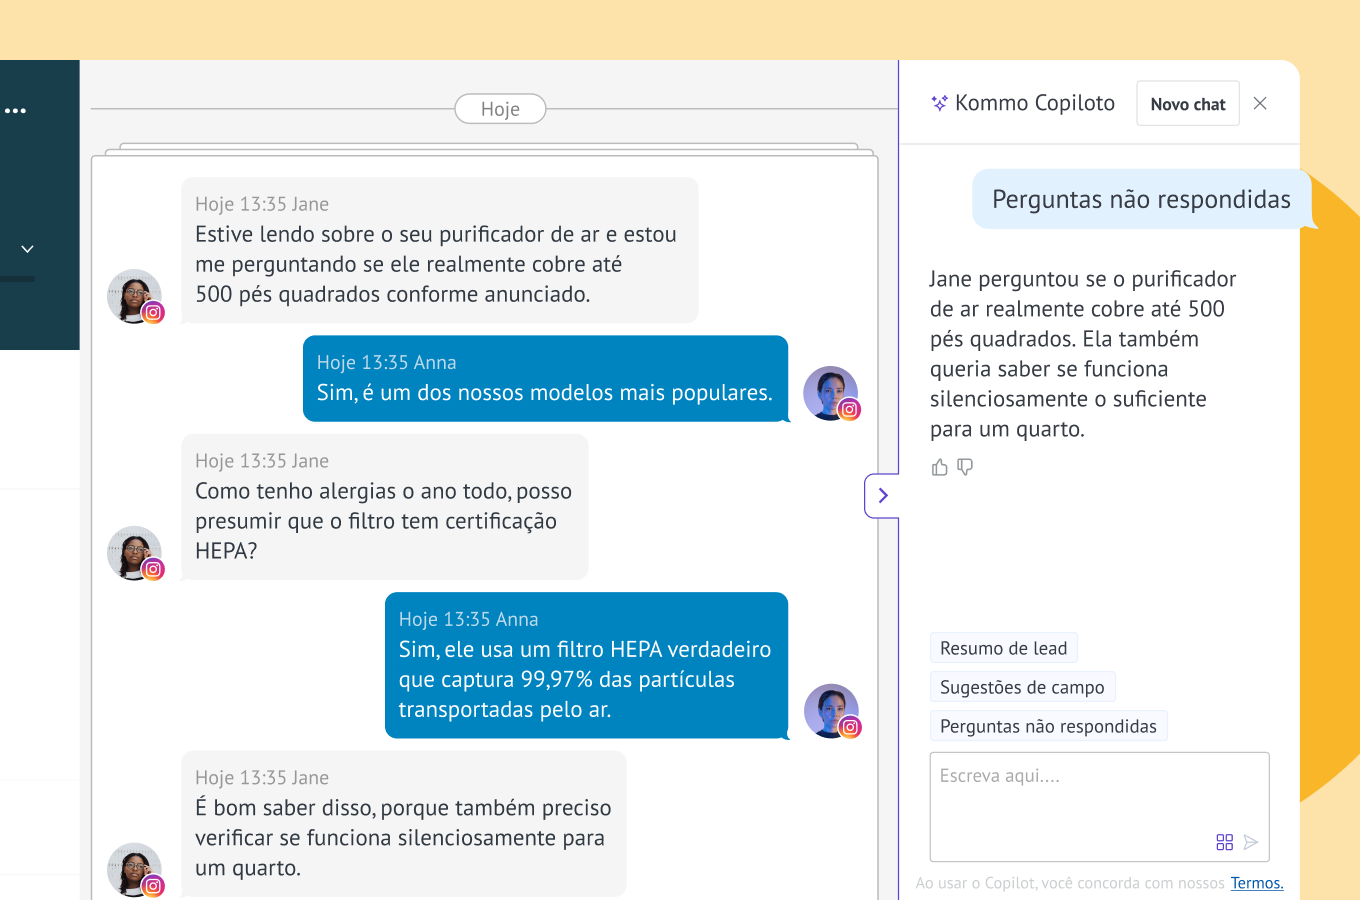Click the thumbs down feedback icon
Screen dimensions: 1360x900
point(965,467)
